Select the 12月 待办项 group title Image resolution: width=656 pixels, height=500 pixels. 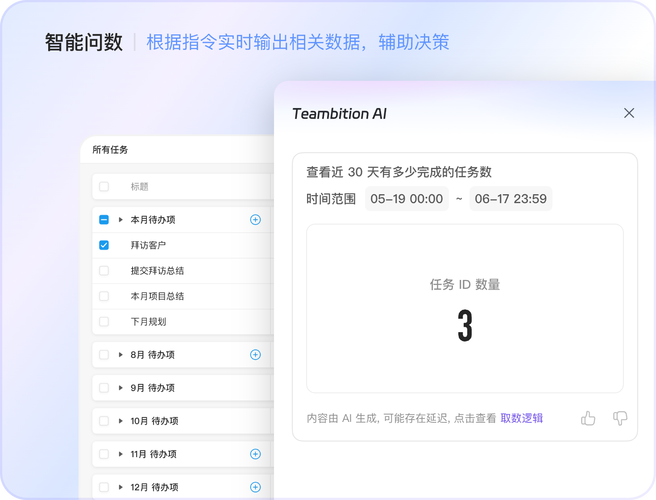[x=154, y=487]
